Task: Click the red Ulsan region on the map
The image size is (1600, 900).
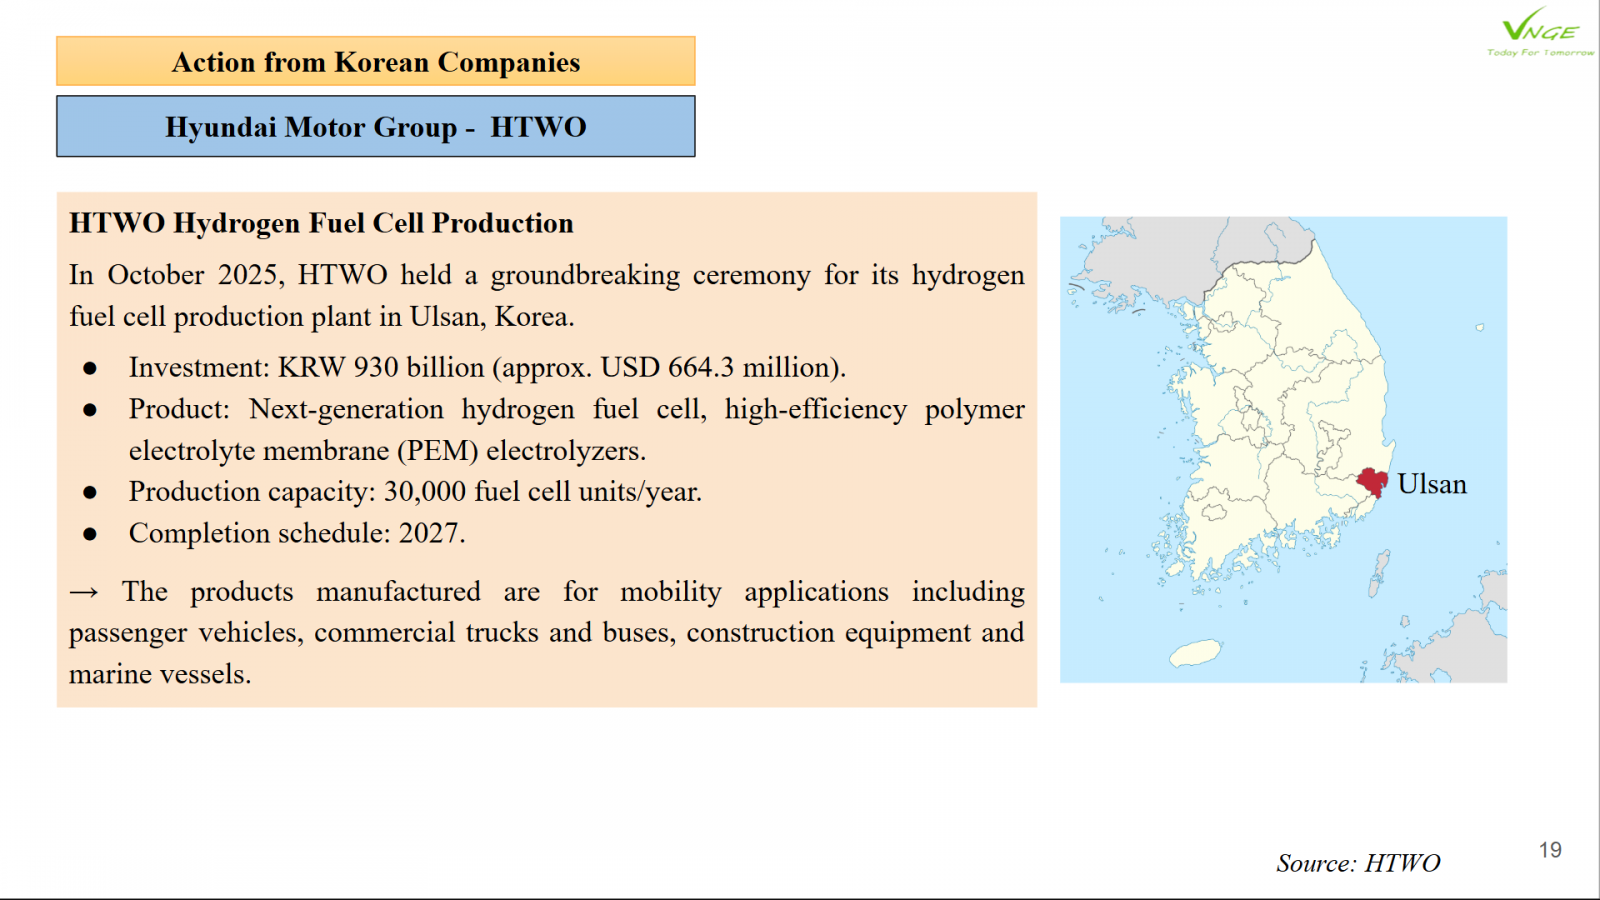Action: [x=1372, y=482]
